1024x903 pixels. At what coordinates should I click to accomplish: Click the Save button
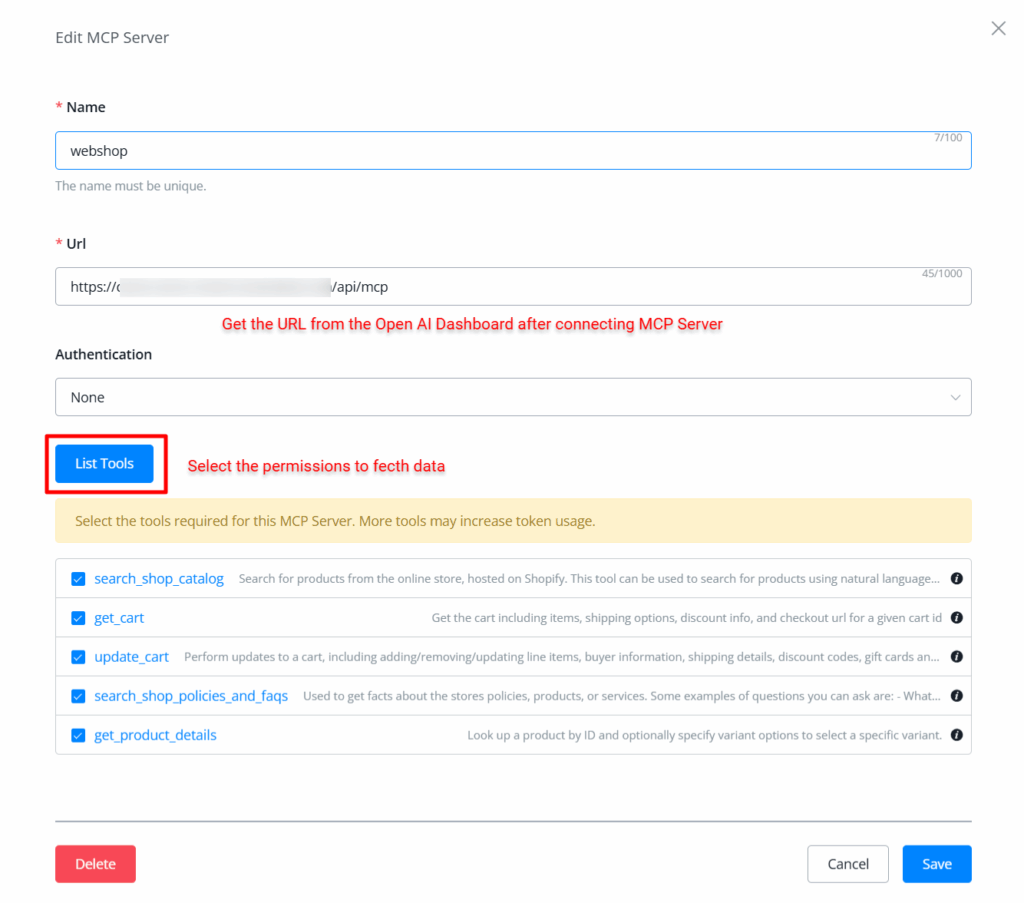[936, 864]
